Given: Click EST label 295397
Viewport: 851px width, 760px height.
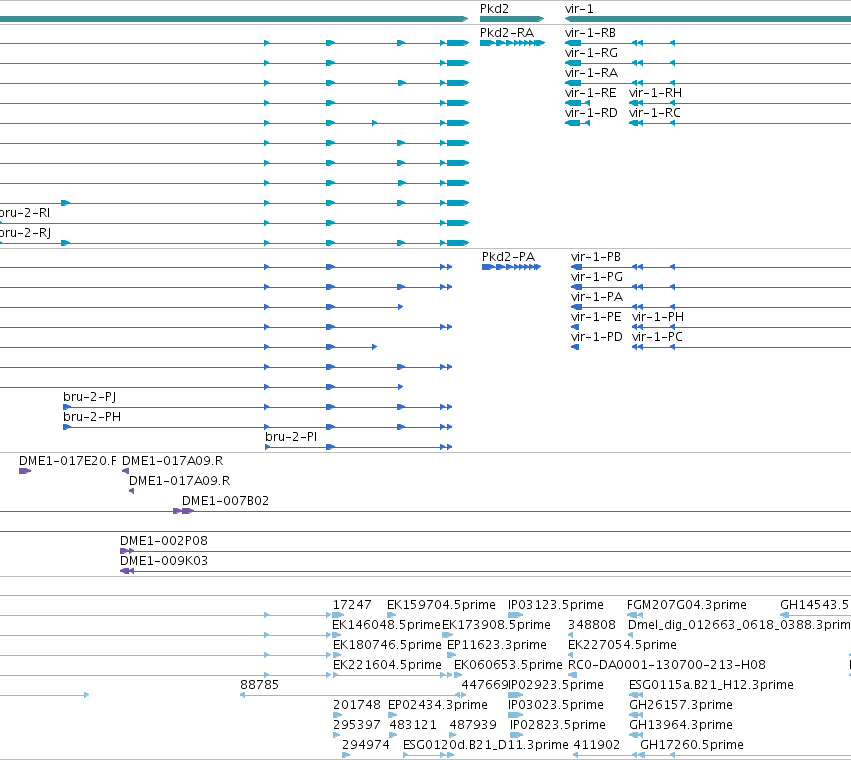Looking at the screenshot, I should point(357,725).
